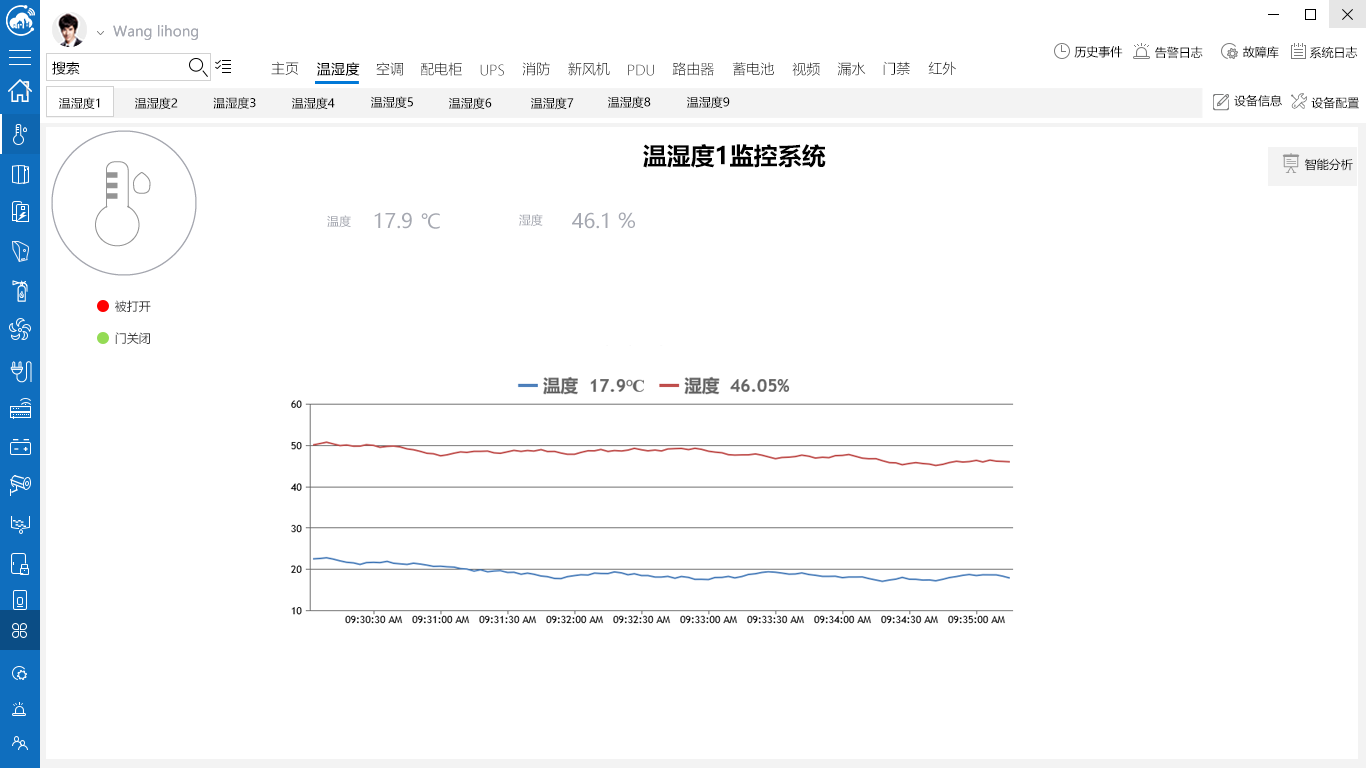Image resolution: width=1366 pixels, height=768 pixels.
Task: Open the UPS menu item
Action: 492,70
